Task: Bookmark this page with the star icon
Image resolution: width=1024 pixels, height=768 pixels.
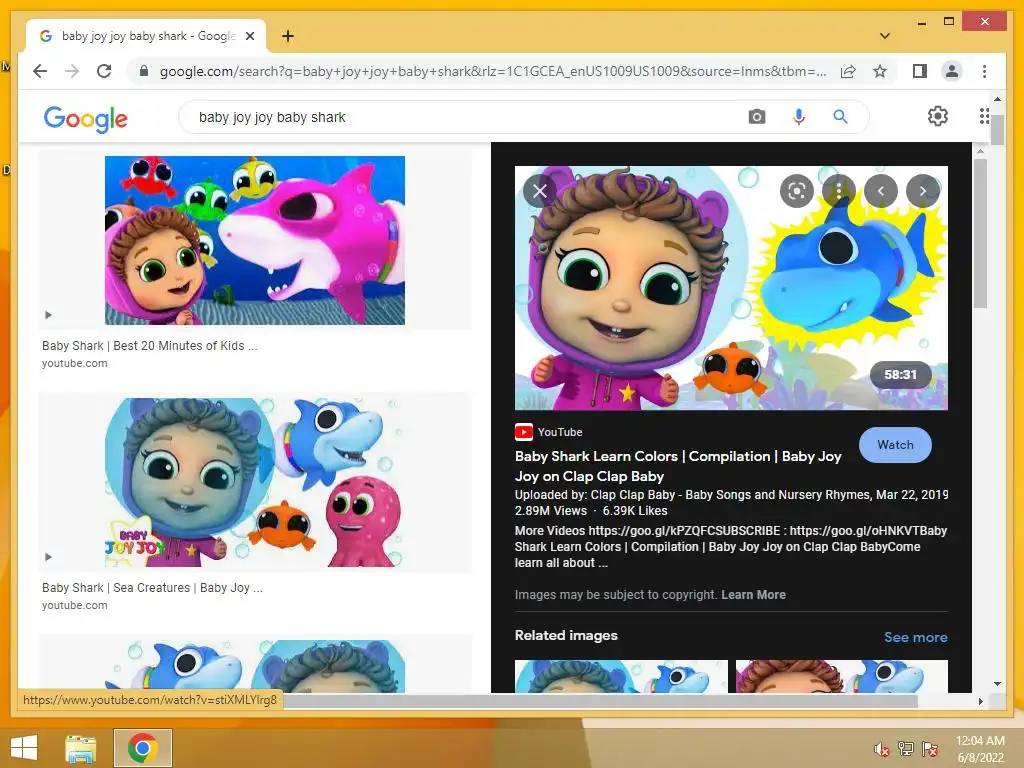Action: (880, 71)
